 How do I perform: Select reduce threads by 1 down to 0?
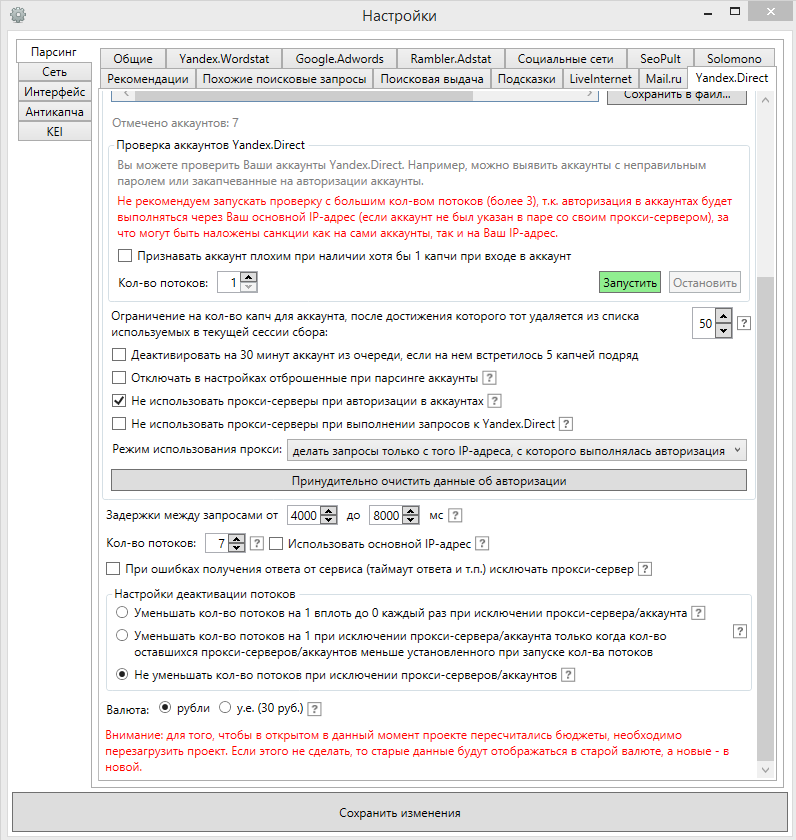(x=122, y=612)
